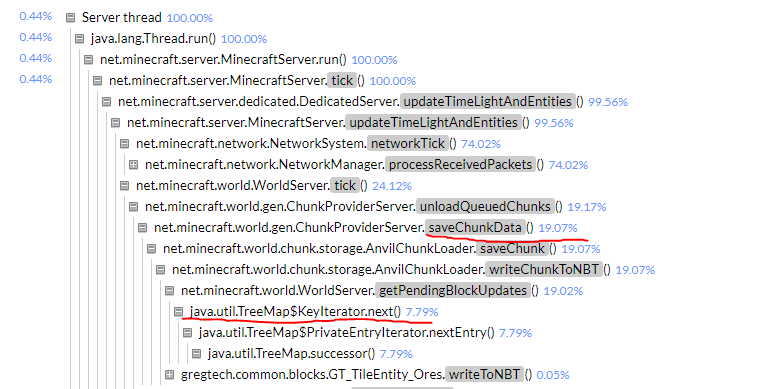Click DedicatedServer updateTimeLightAndEntities method name
This screenshot has width=769, height=389.
click(487, 102)
